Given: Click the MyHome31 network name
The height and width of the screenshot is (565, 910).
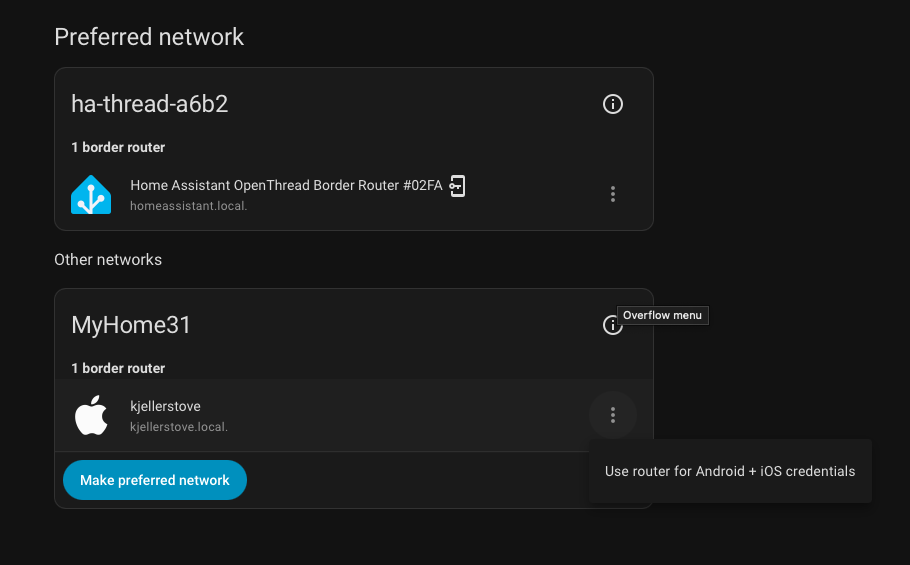Looking at the screenshot, I should pyautogui.click(x=131, y=325).
